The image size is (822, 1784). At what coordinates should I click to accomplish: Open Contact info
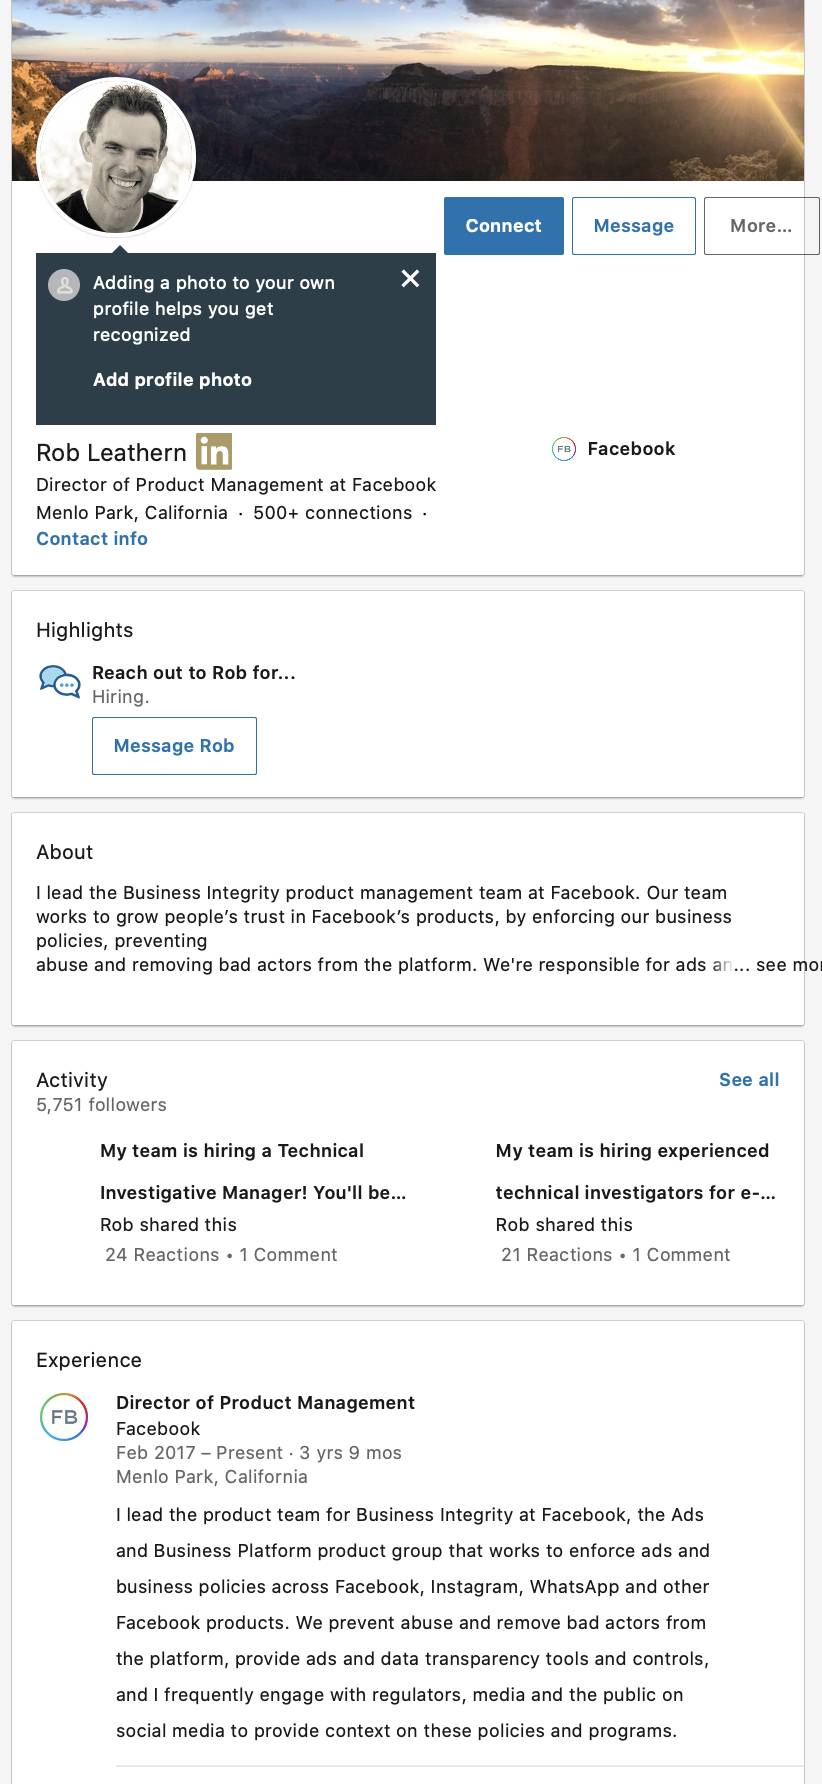pyautogui.click(x=92, y=539)
